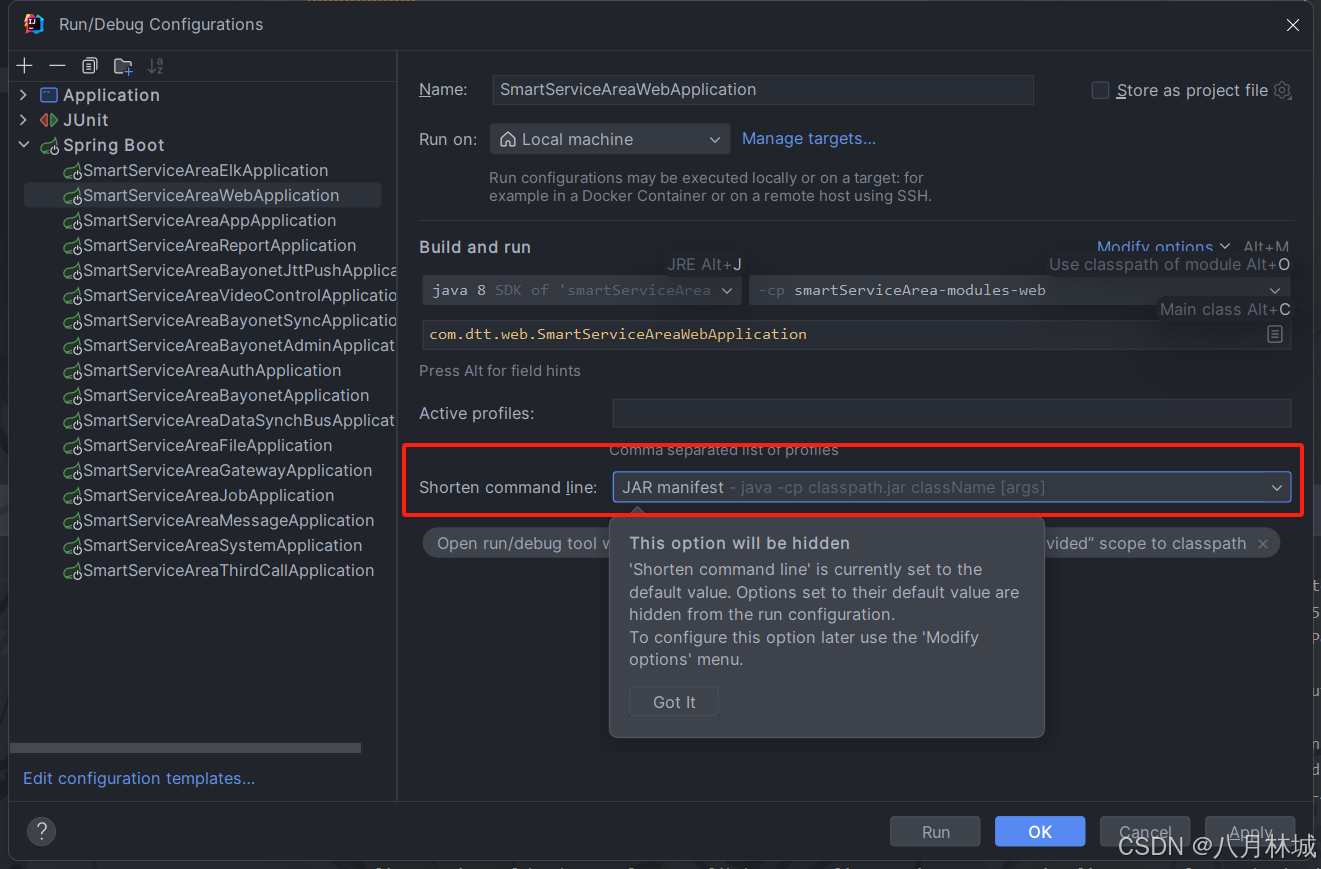Click the Open run/debug tool window chip
Viewport: 1321px width, 869px height.
click(x=517, y=544)
